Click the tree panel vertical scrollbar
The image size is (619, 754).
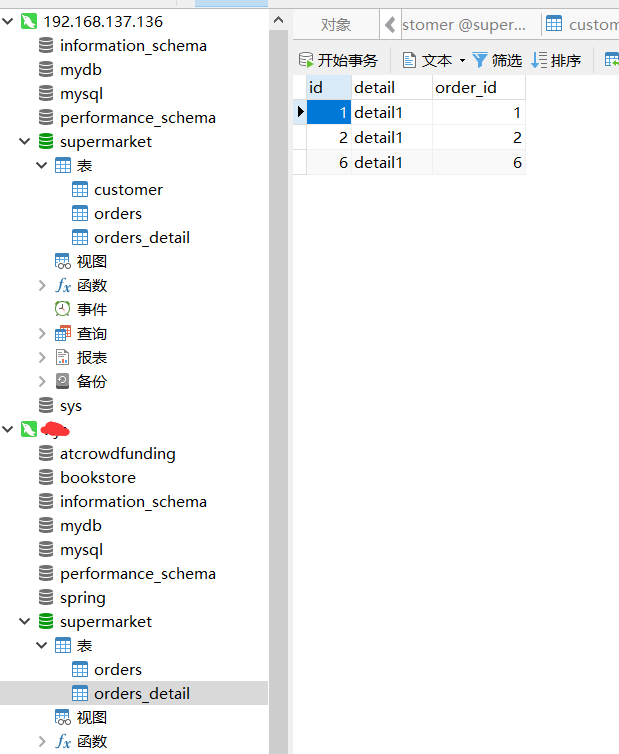[278, 391]
